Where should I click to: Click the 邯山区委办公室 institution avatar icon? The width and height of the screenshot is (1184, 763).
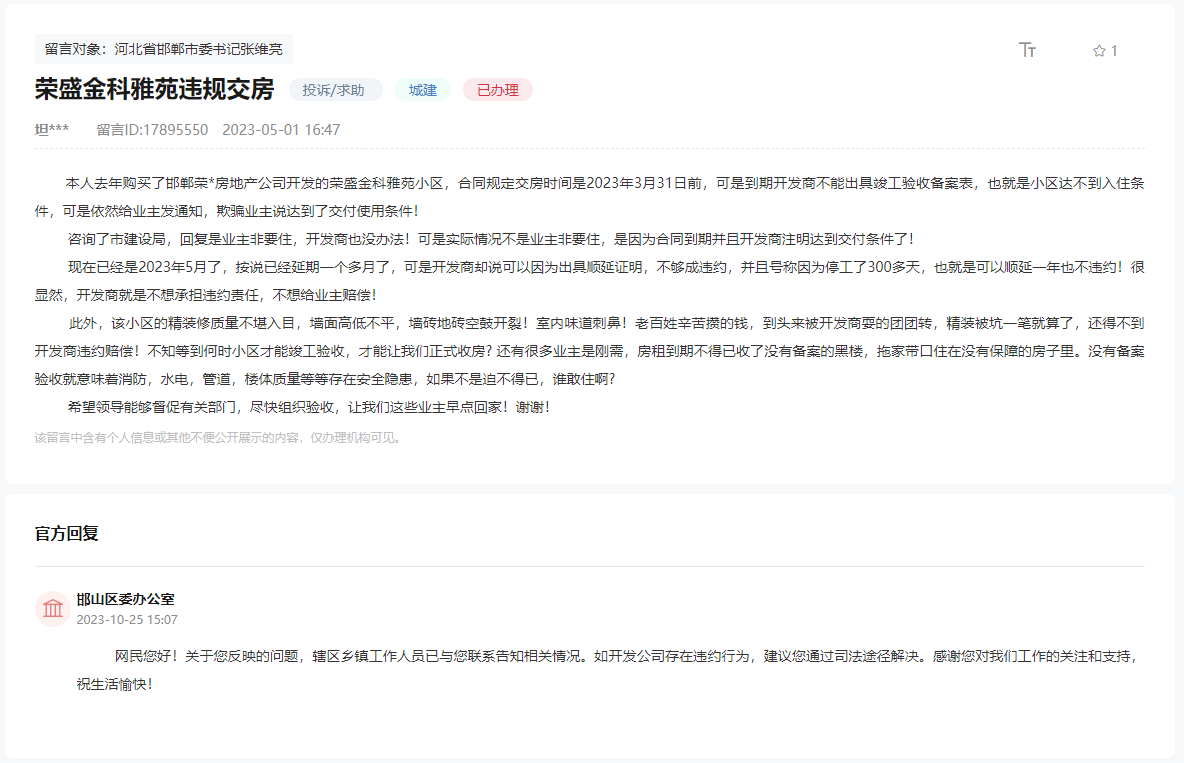(53, 609)
